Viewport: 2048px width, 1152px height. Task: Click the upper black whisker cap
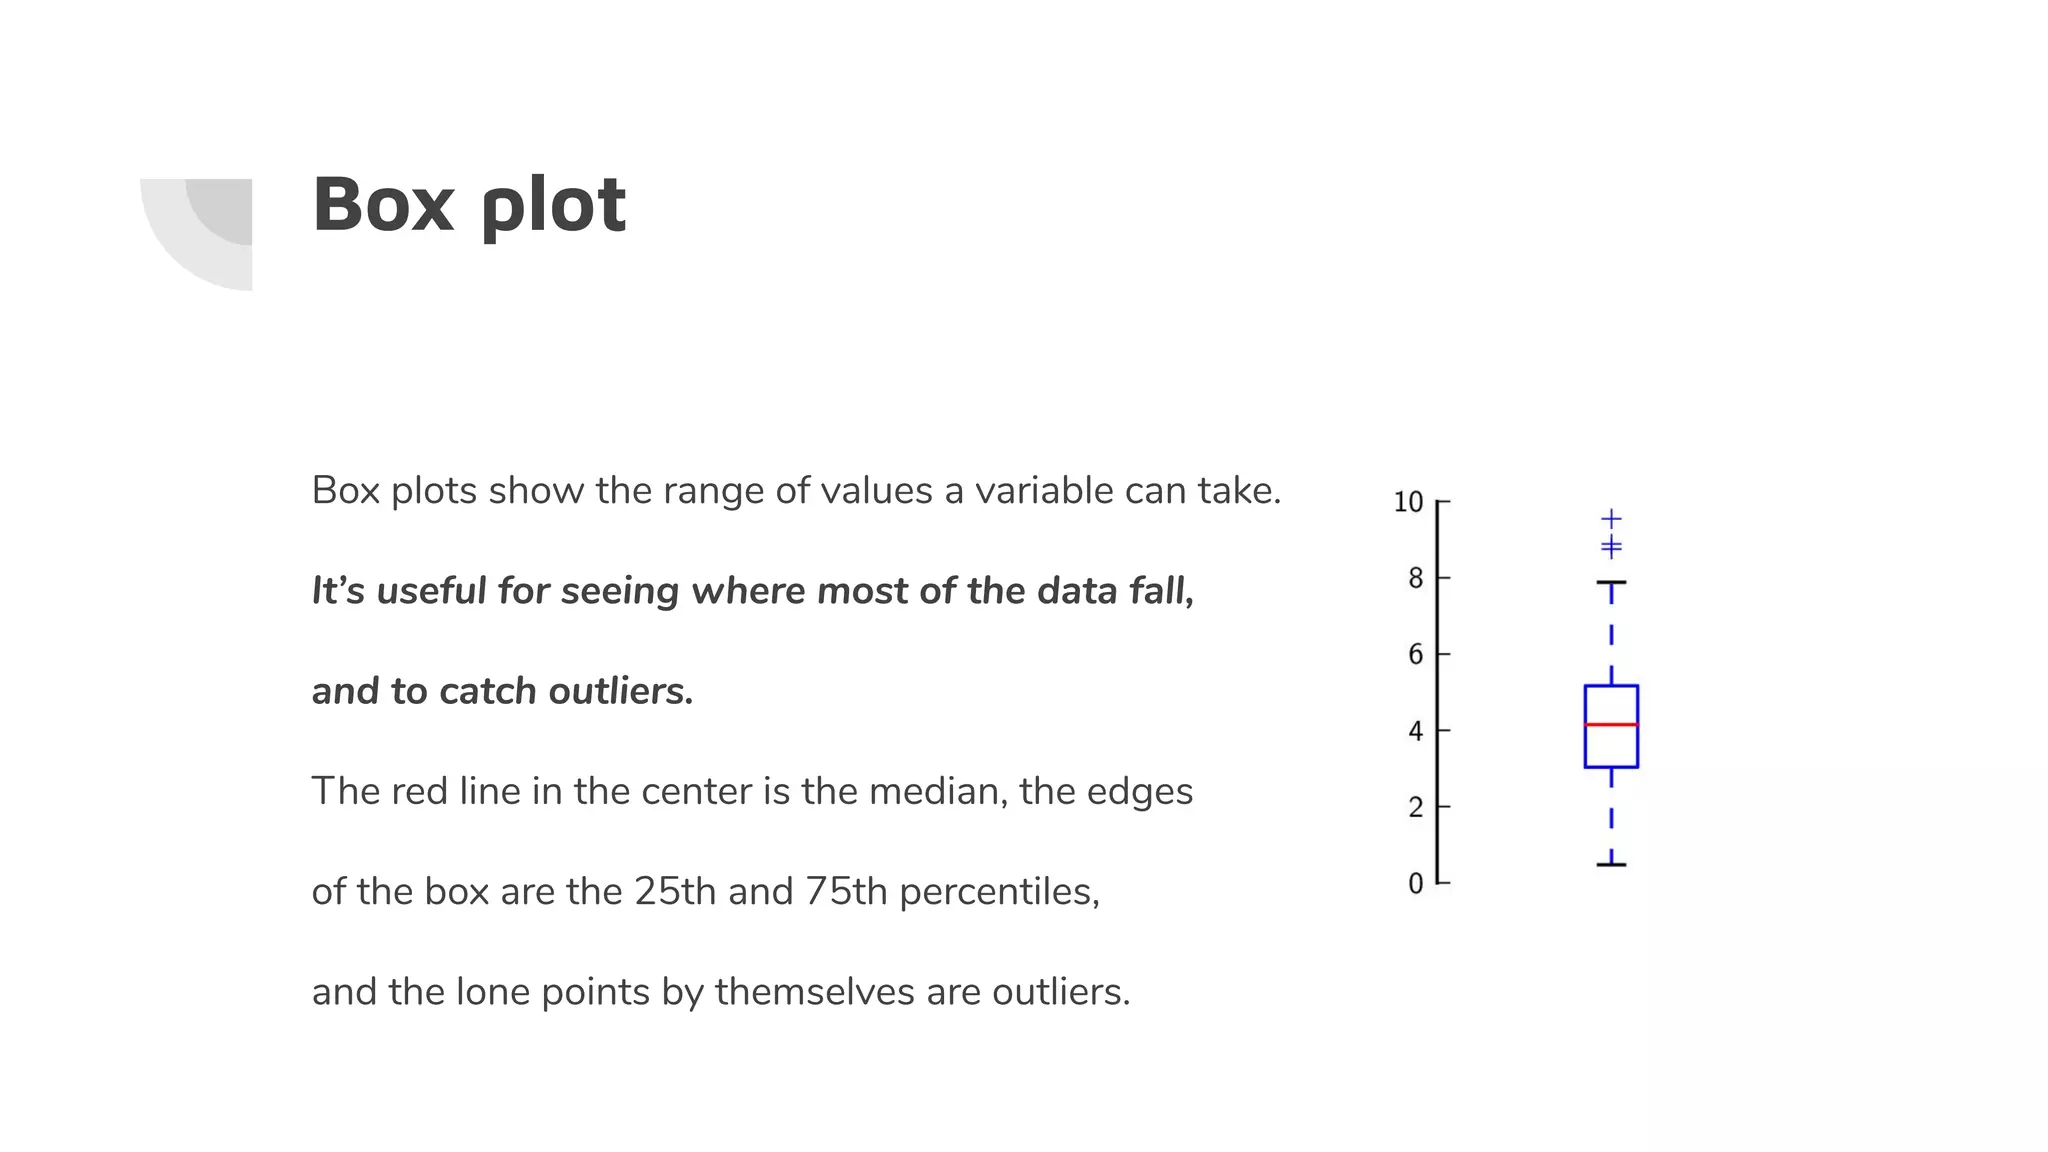click(1611, 582)
